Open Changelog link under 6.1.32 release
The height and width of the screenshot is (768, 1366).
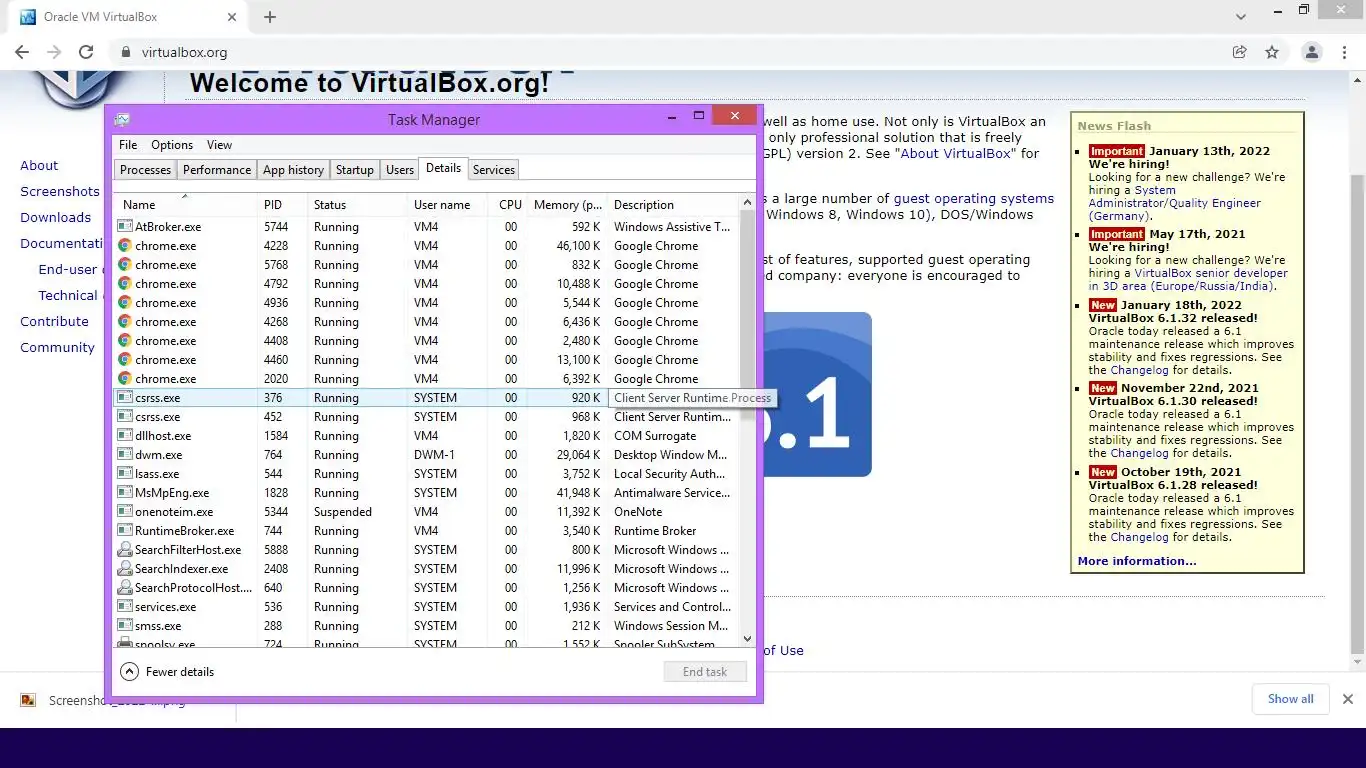tap(1138, 370)
